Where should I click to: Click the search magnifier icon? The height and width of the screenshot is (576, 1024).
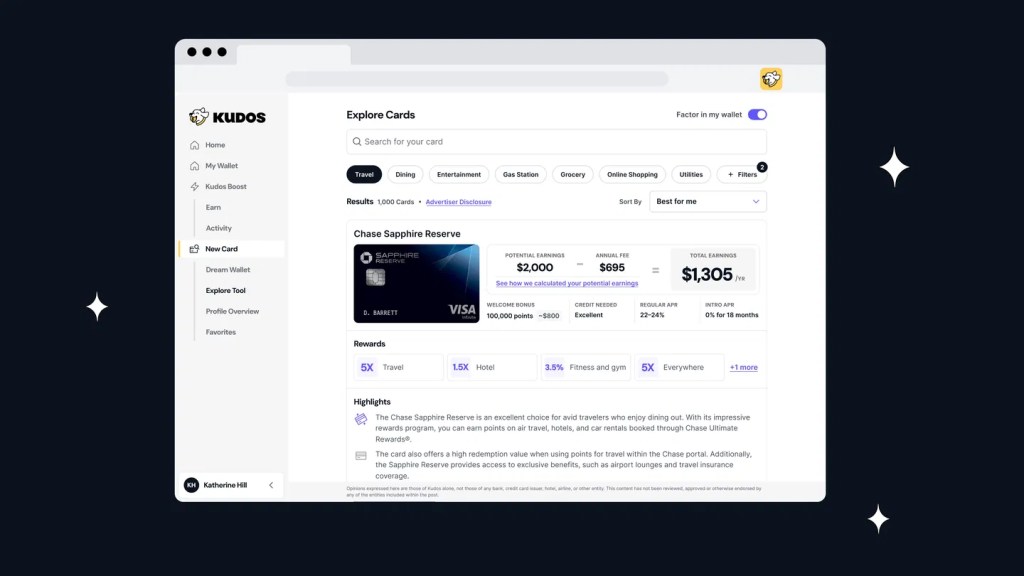(356, 142)
